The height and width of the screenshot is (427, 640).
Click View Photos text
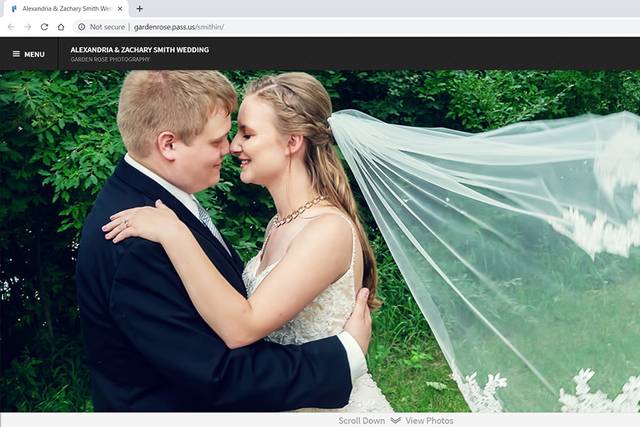coord(429,420)
